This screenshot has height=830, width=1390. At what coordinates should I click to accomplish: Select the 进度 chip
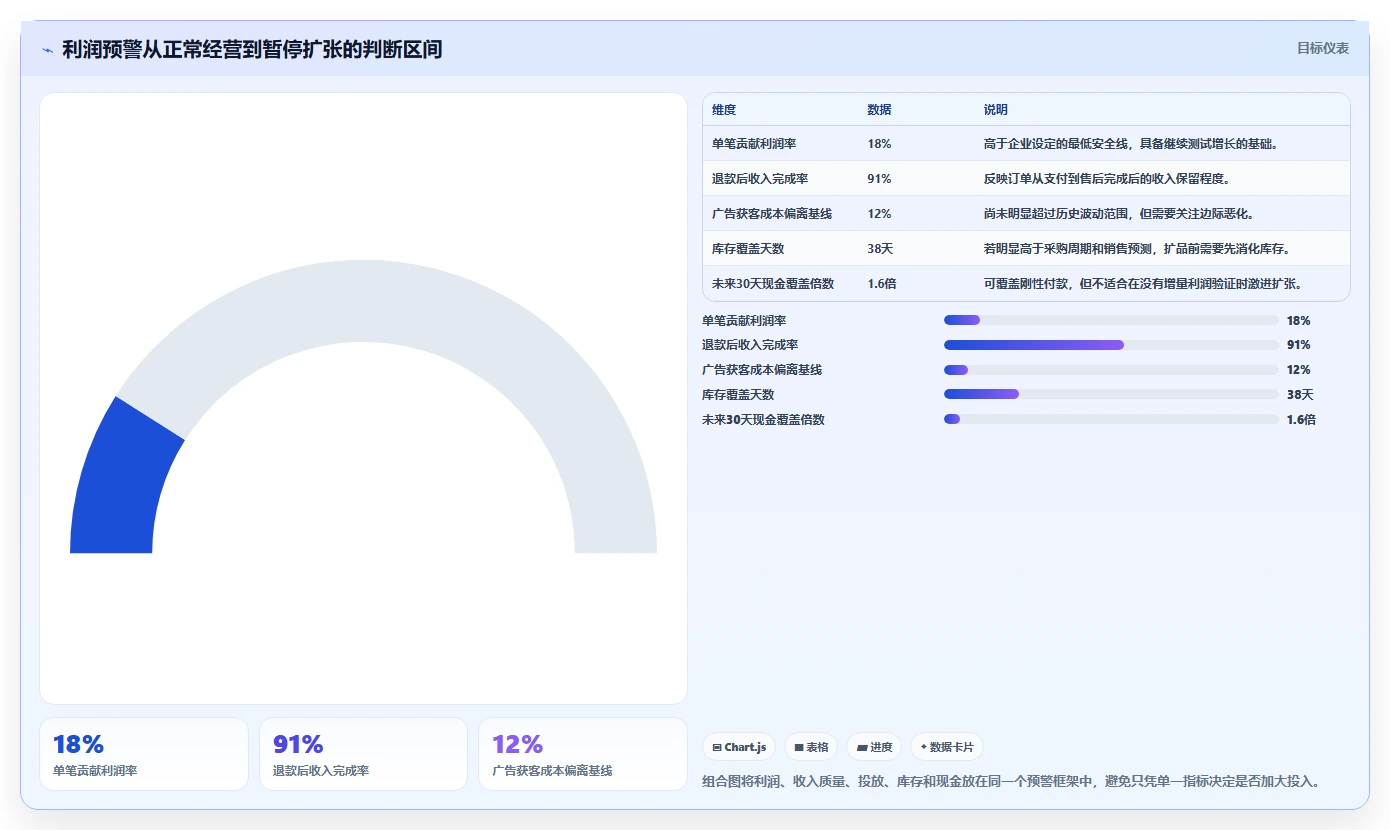pos(874,747)
